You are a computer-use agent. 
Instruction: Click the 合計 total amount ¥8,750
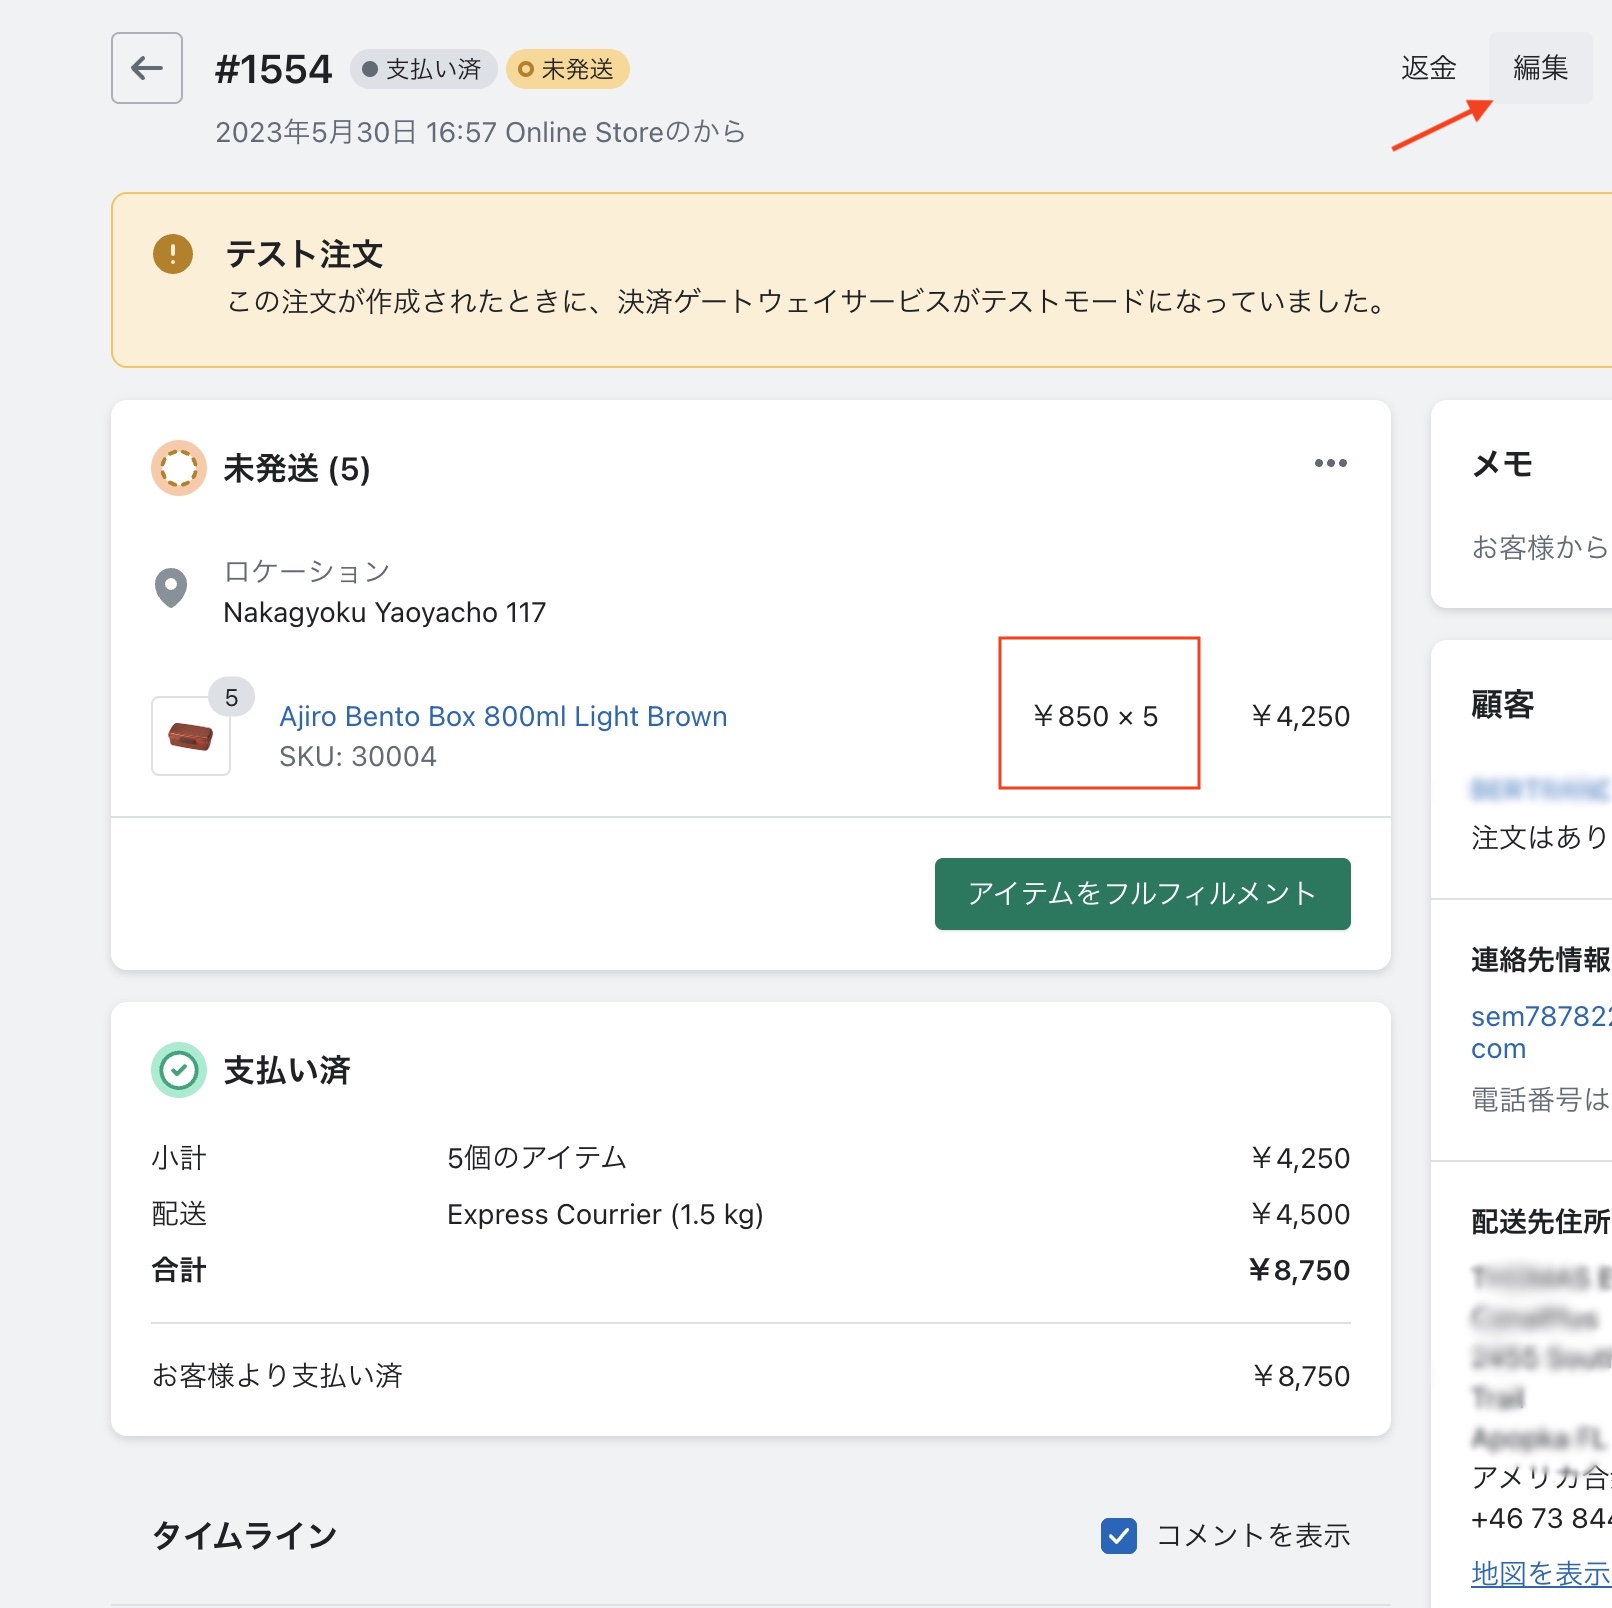coord(1299,1270)
